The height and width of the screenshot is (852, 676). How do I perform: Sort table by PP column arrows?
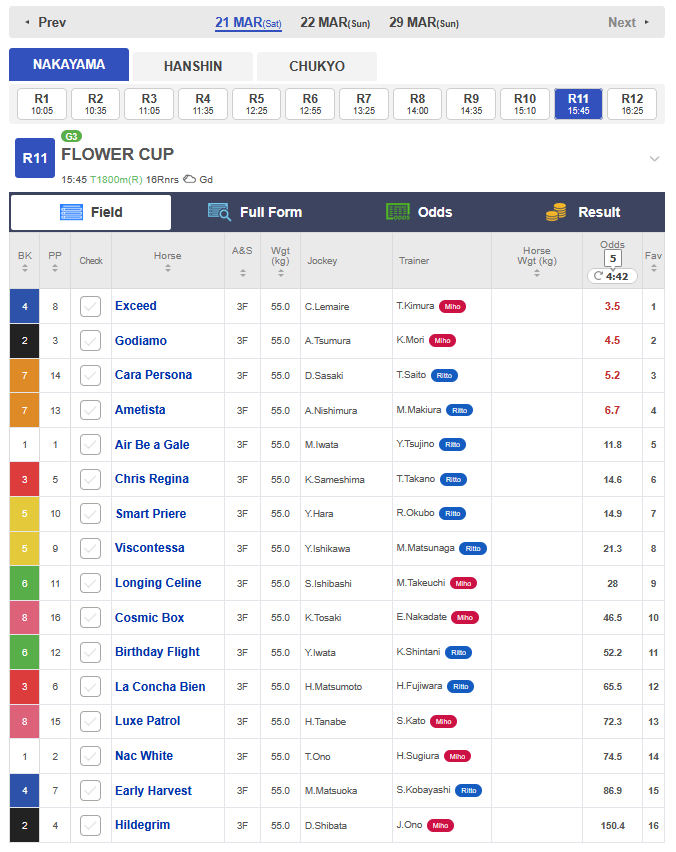55,268
